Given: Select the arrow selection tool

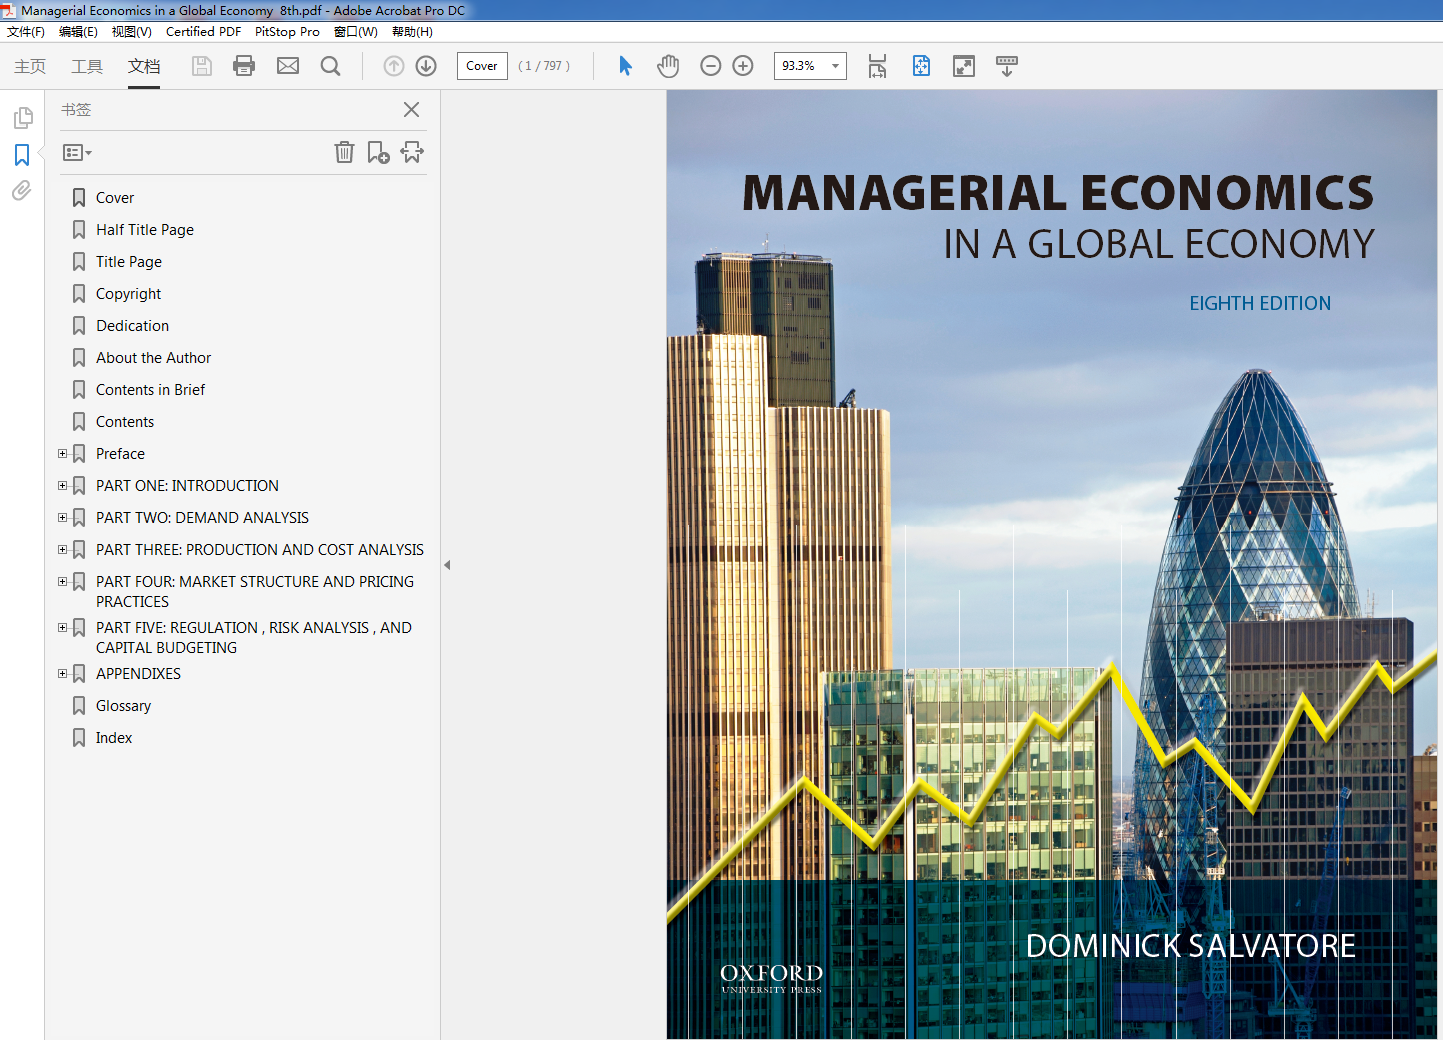Looking at the screenshot, I should (625, 66).
